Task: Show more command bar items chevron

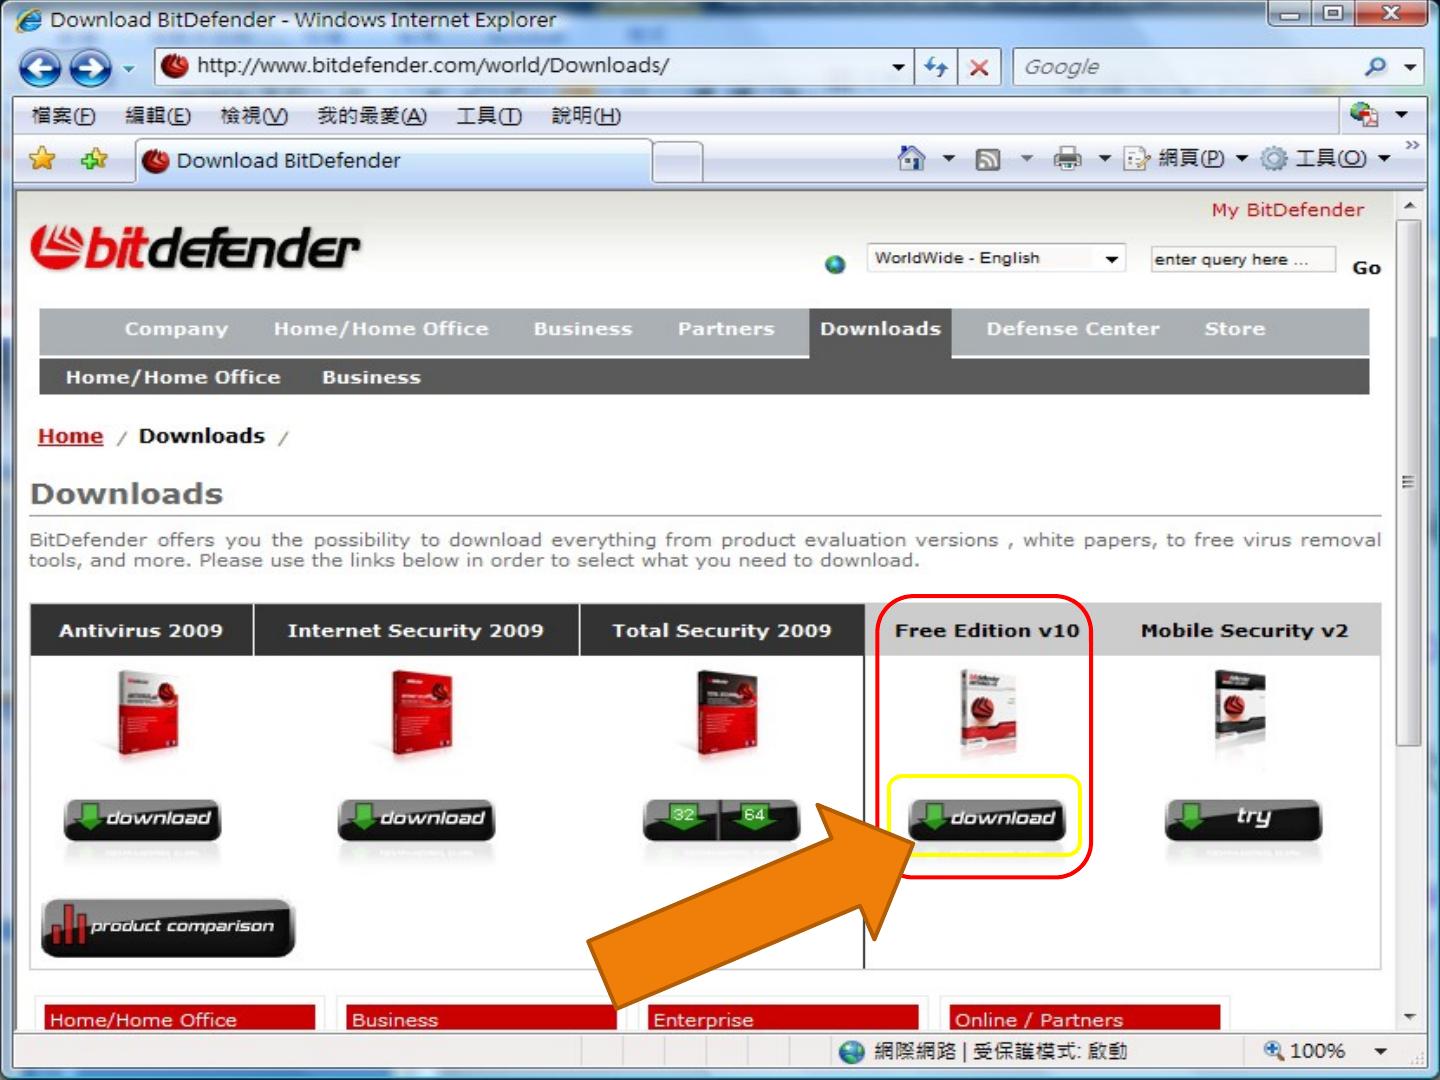Action: (1412, 146)
